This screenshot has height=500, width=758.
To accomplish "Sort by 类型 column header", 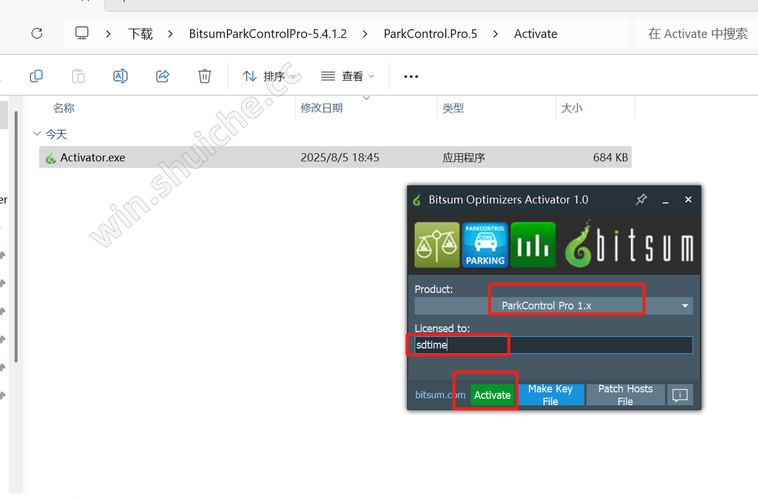I will pos(453,108).
